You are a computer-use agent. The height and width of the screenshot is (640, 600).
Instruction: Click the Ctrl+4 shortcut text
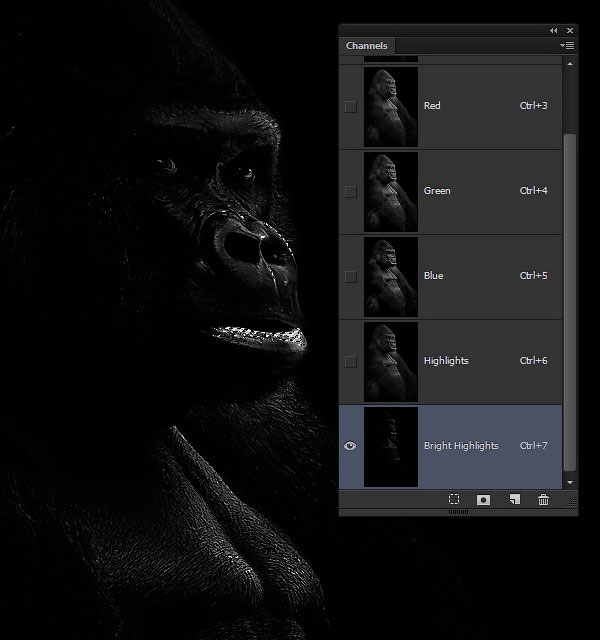pyautogui.click(x=533, y=191)
